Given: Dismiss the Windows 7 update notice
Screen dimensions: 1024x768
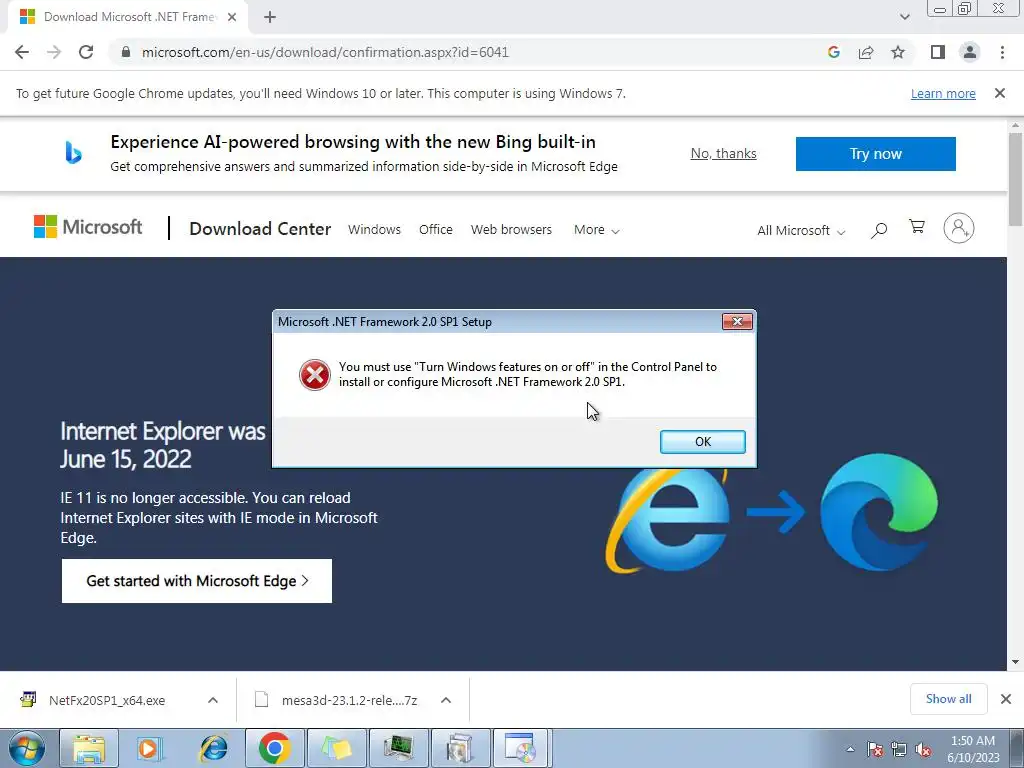Looking at the screenshot, I should pyautogui.click(x=1000, y=93).
